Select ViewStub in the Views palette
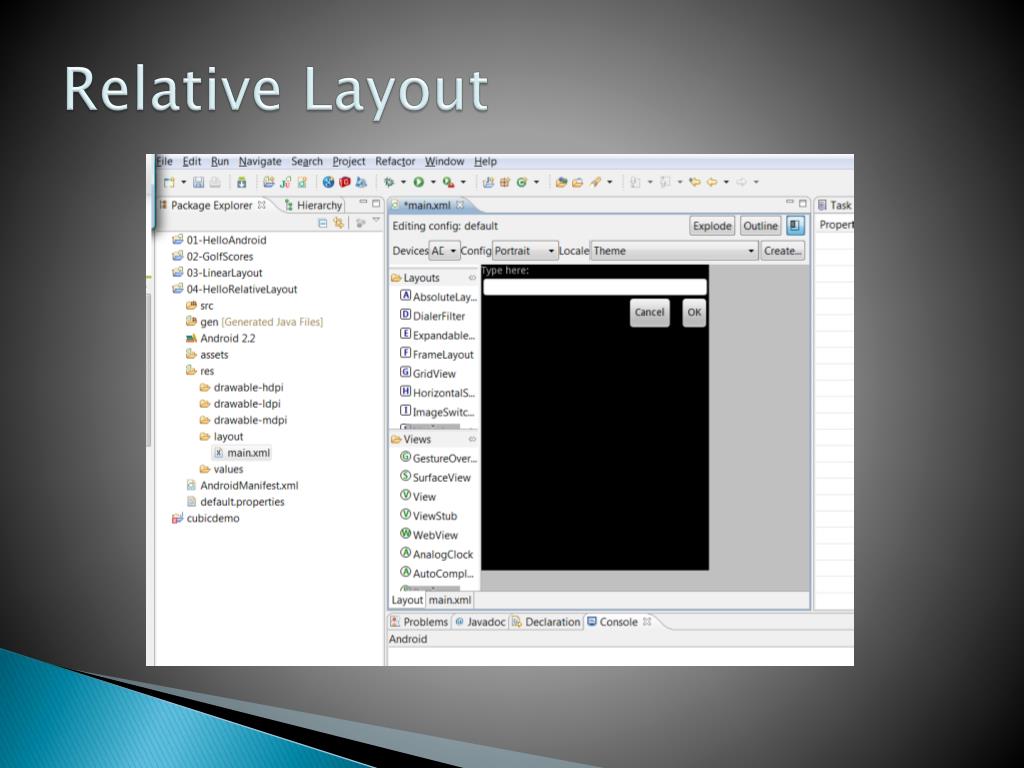Image resolution: width=1024 pixels, height=768 pixels. pyautogui.click(x=434, y=516)
